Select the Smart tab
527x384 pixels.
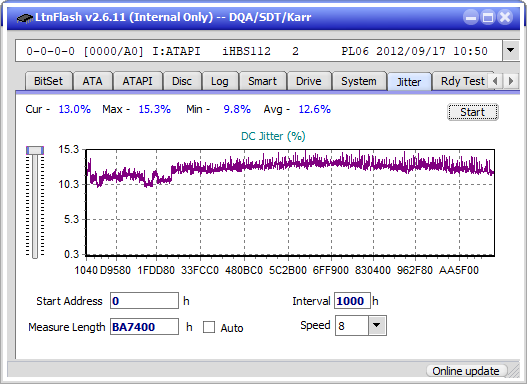point(262,81)
